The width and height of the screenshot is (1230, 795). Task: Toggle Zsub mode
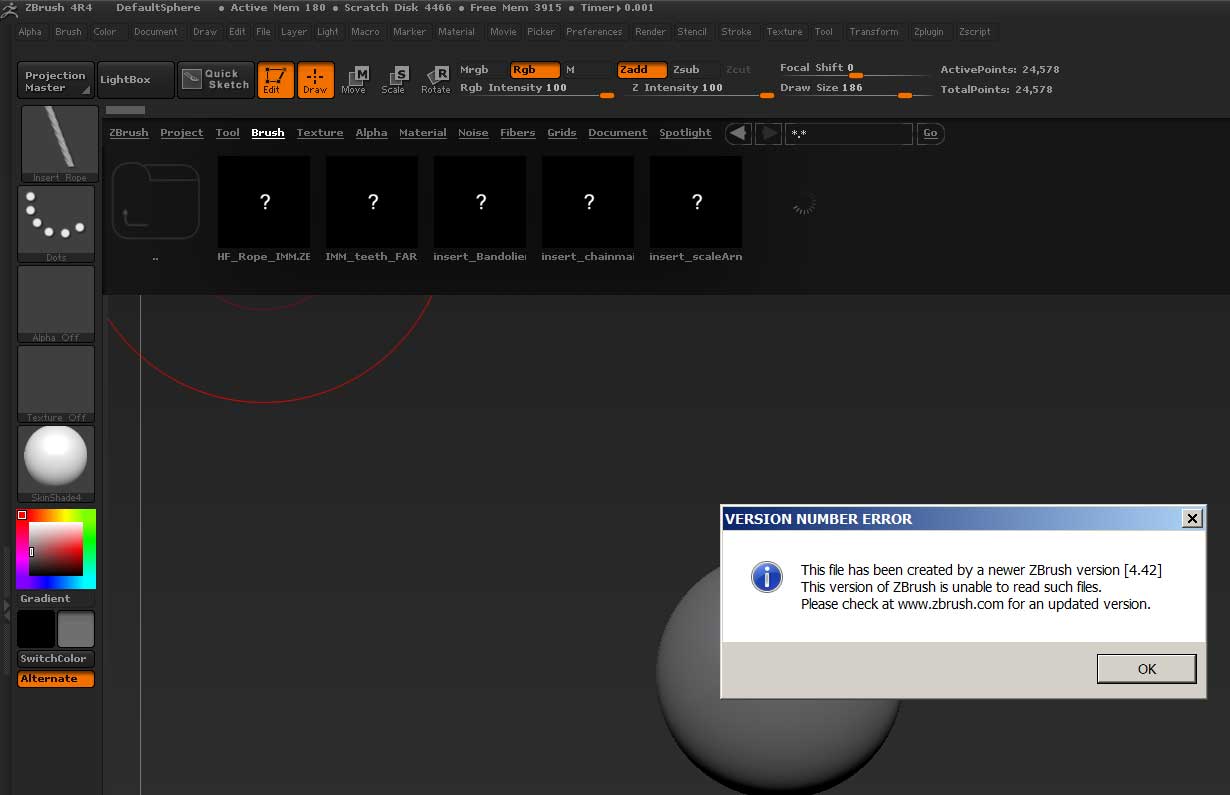click(x=695, y=70)
